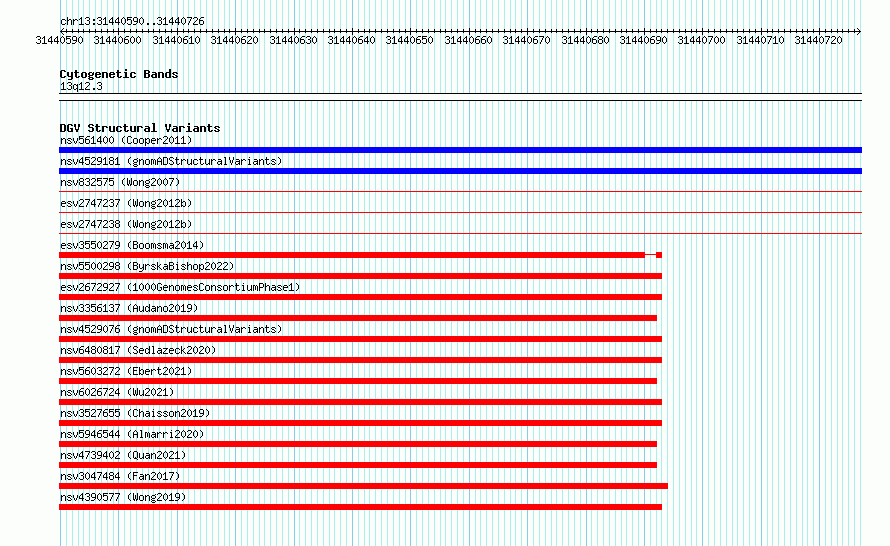Screen dimensions: 890x546
Task: Click the chr13:31440590..31440726 region label
Action: [132, 22]
